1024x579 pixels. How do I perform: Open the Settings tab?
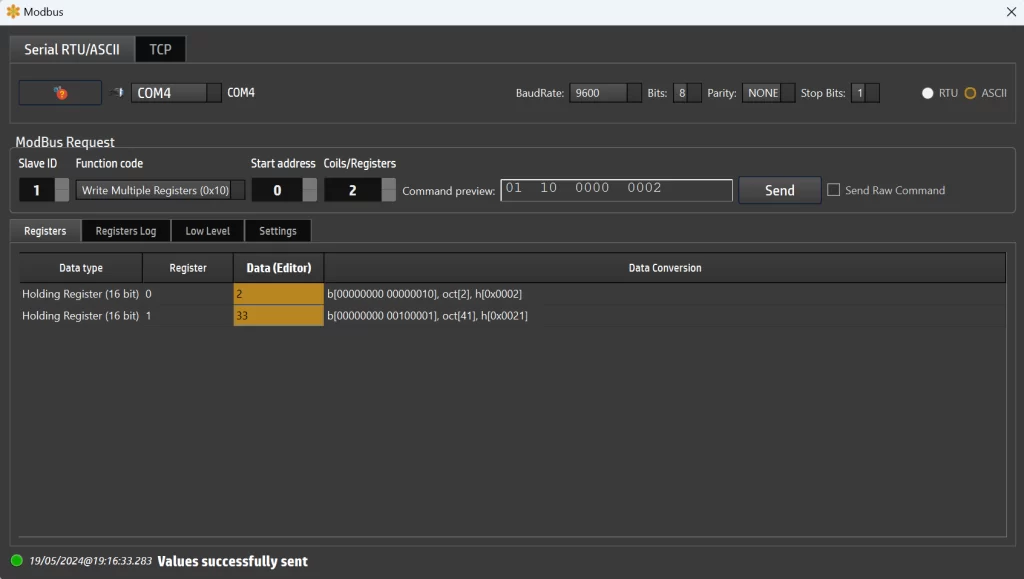click(x=278, y=230)
